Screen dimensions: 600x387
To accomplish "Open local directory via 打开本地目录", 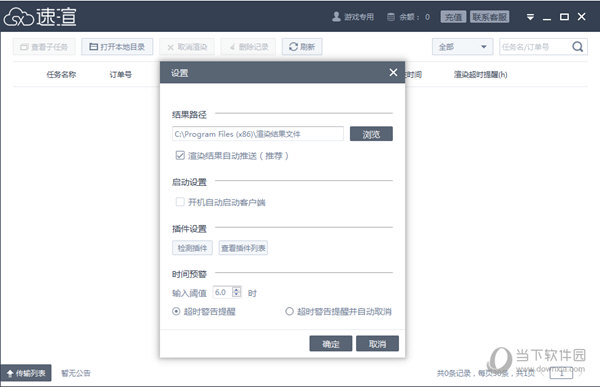I will click(117, 47).
